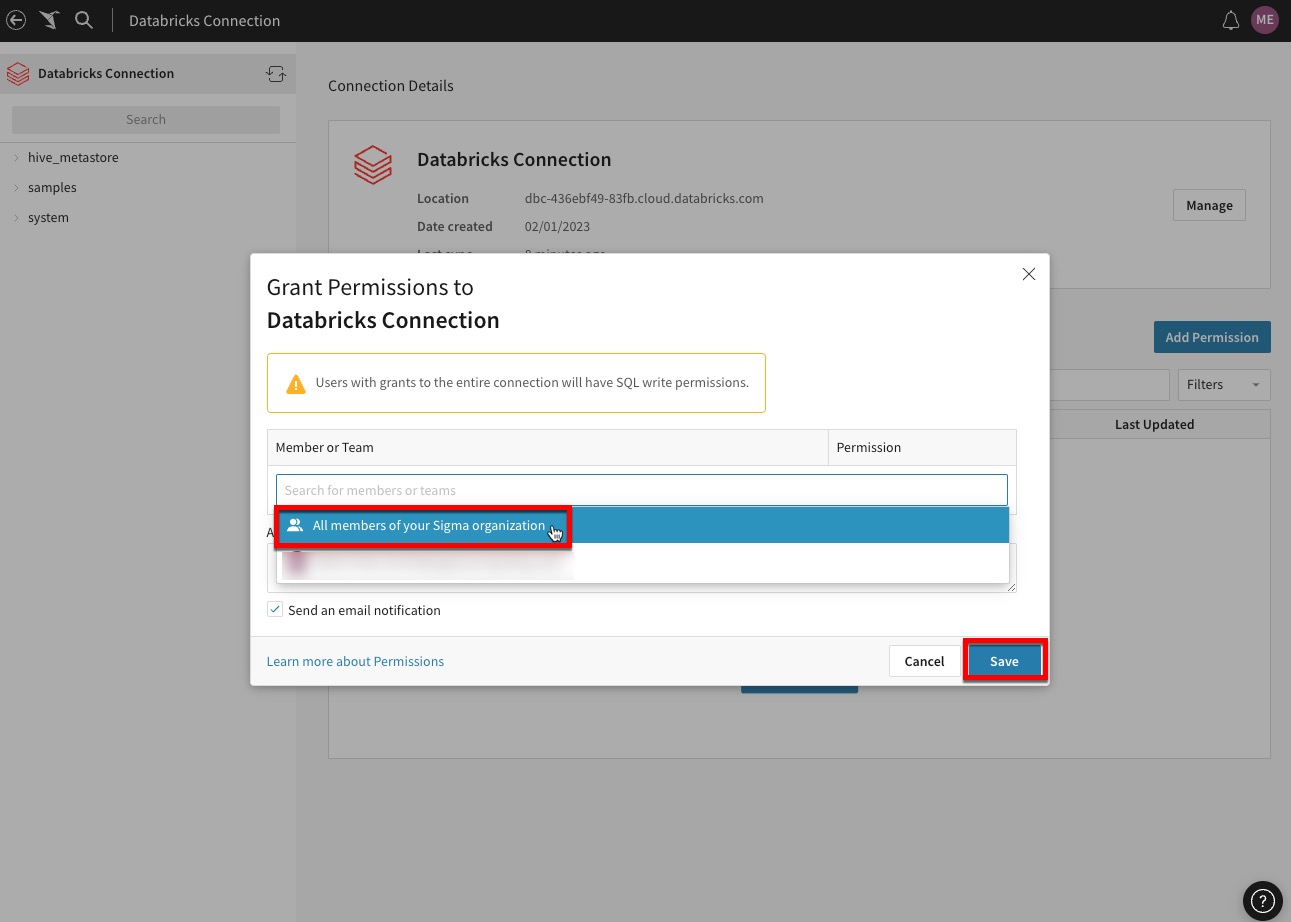Click the location dbc-436ebf49-83fb.cloud.databricks.com text
This screenshot has width=1291, height=922.
[x=644, y=198]
